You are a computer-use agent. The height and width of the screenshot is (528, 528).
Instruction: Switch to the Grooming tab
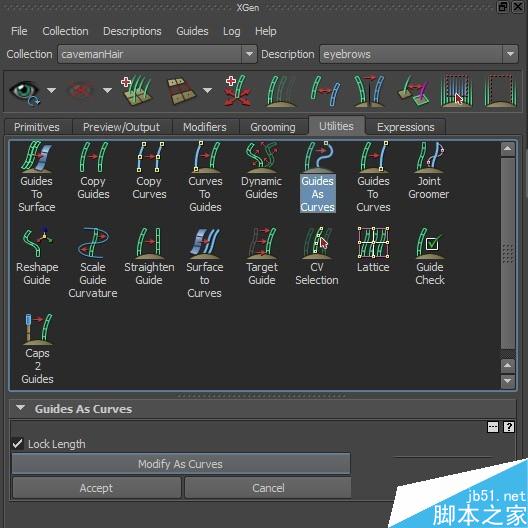click(273, 127)
